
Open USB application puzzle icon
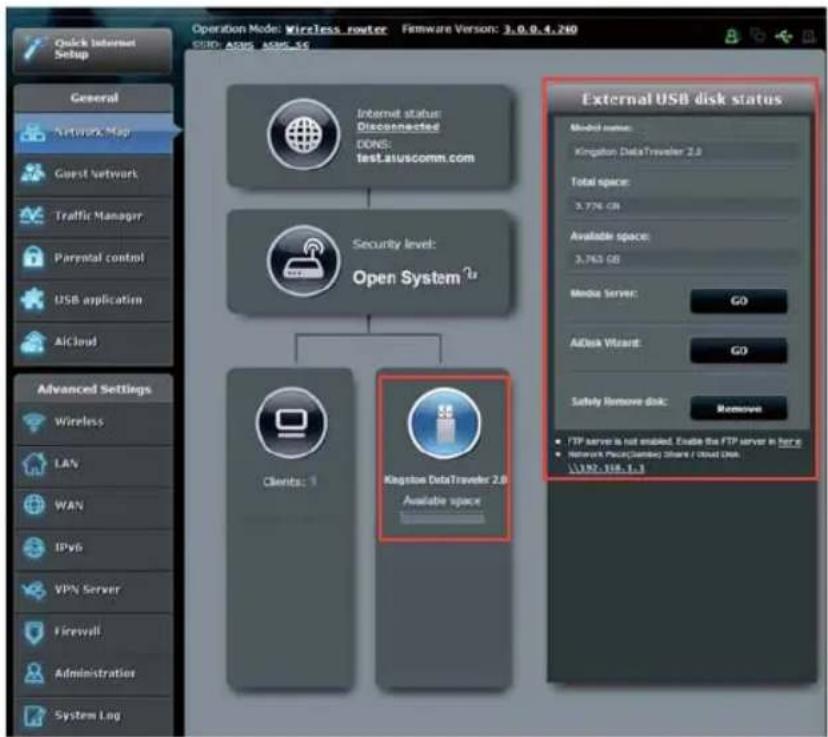pyautogui.click(x=93, y=300)
